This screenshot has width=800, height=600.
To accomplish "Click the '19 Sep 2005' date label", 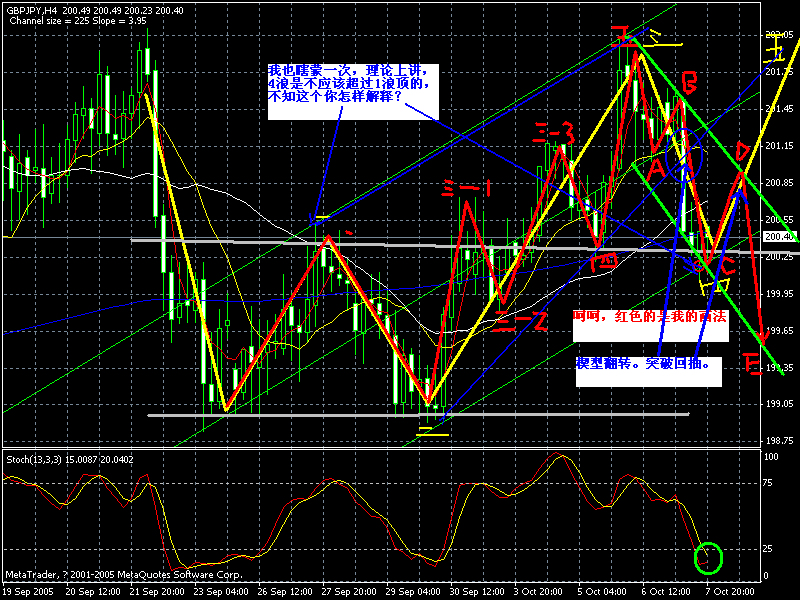I will [x=29, y=592].
